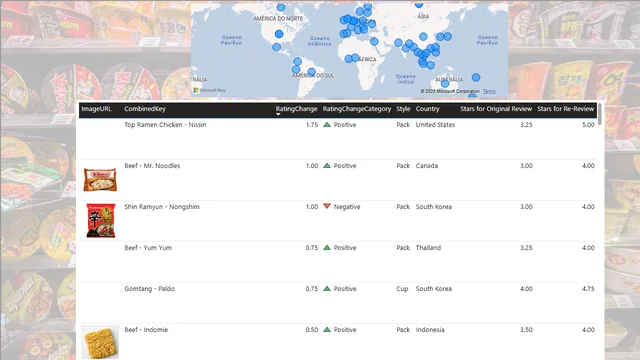Select 'Beef - Indomie' cell
The image size is (640, 360).
(146, 330)
